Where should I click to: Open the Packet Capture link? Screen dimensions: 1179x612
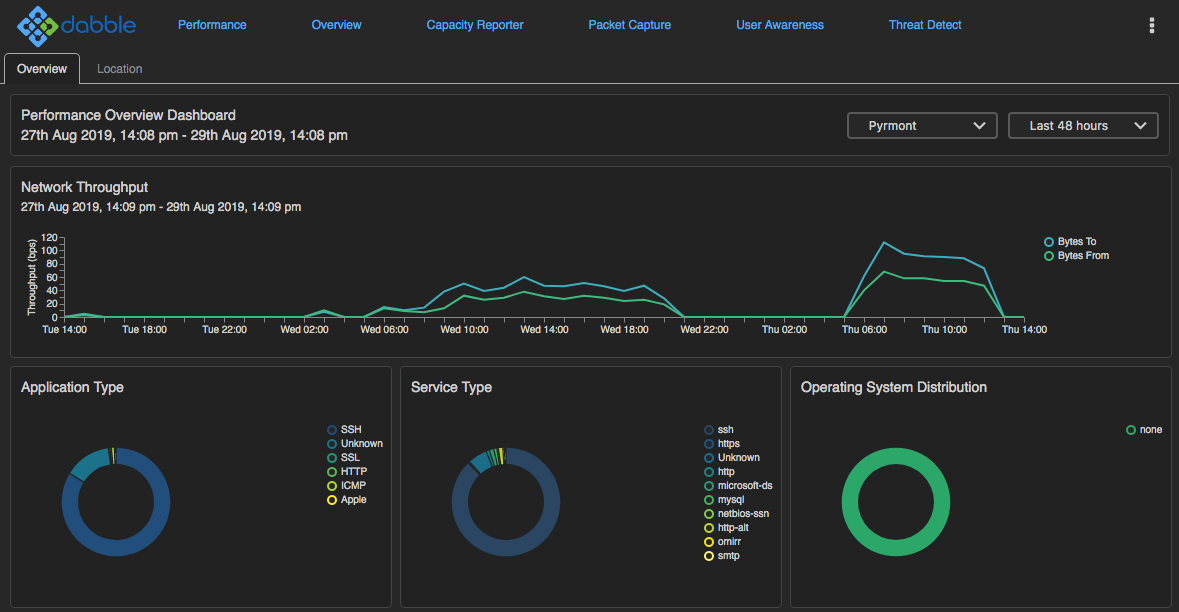(x=630, y=25)
